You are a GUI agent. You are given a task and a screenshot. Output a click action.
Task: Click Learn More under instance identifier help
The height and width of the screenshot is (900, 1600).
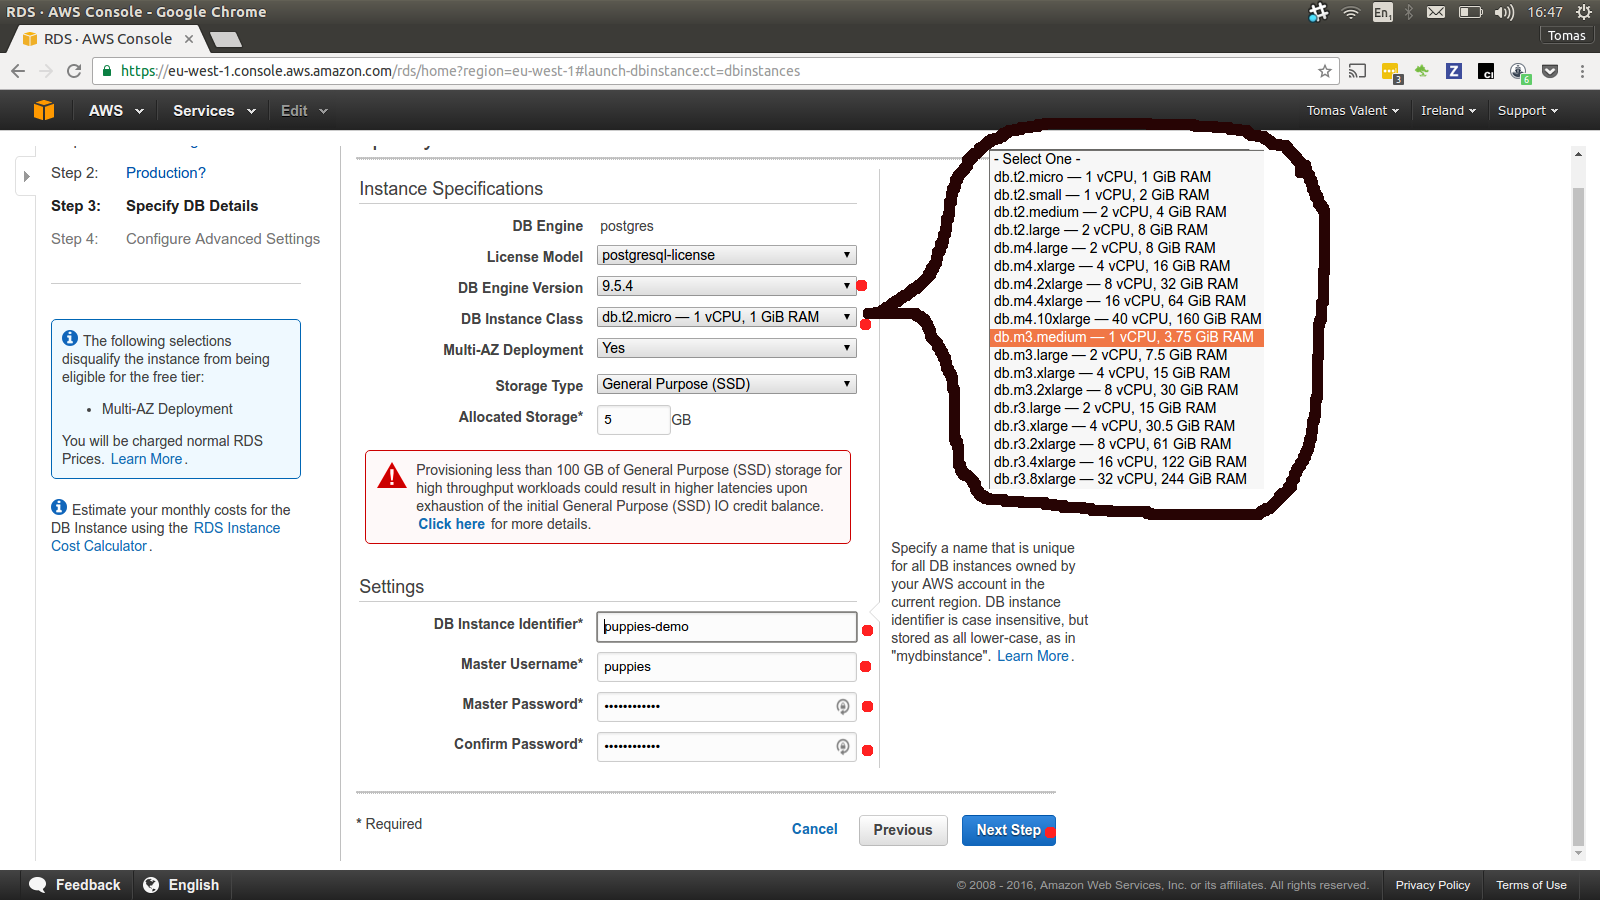coord(1033,656)
